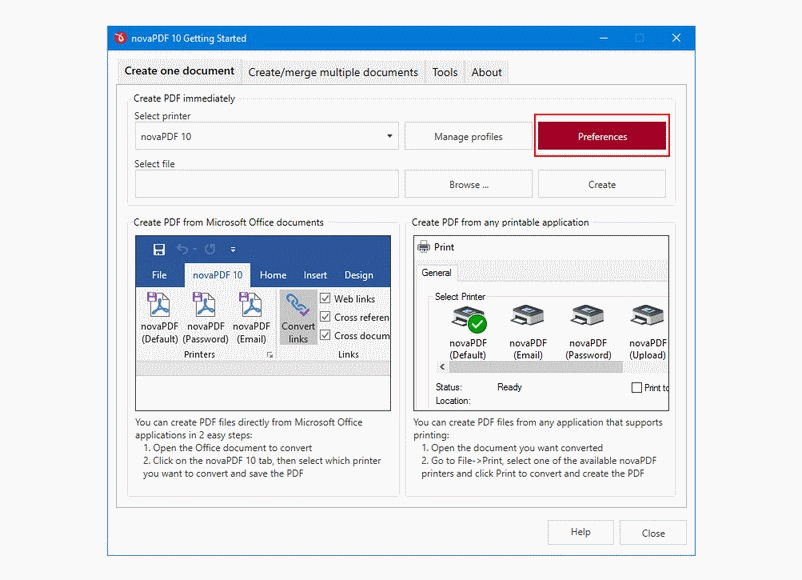
Task: Open Create/merge multiple documents tab
Action: (x=333, y=73)
